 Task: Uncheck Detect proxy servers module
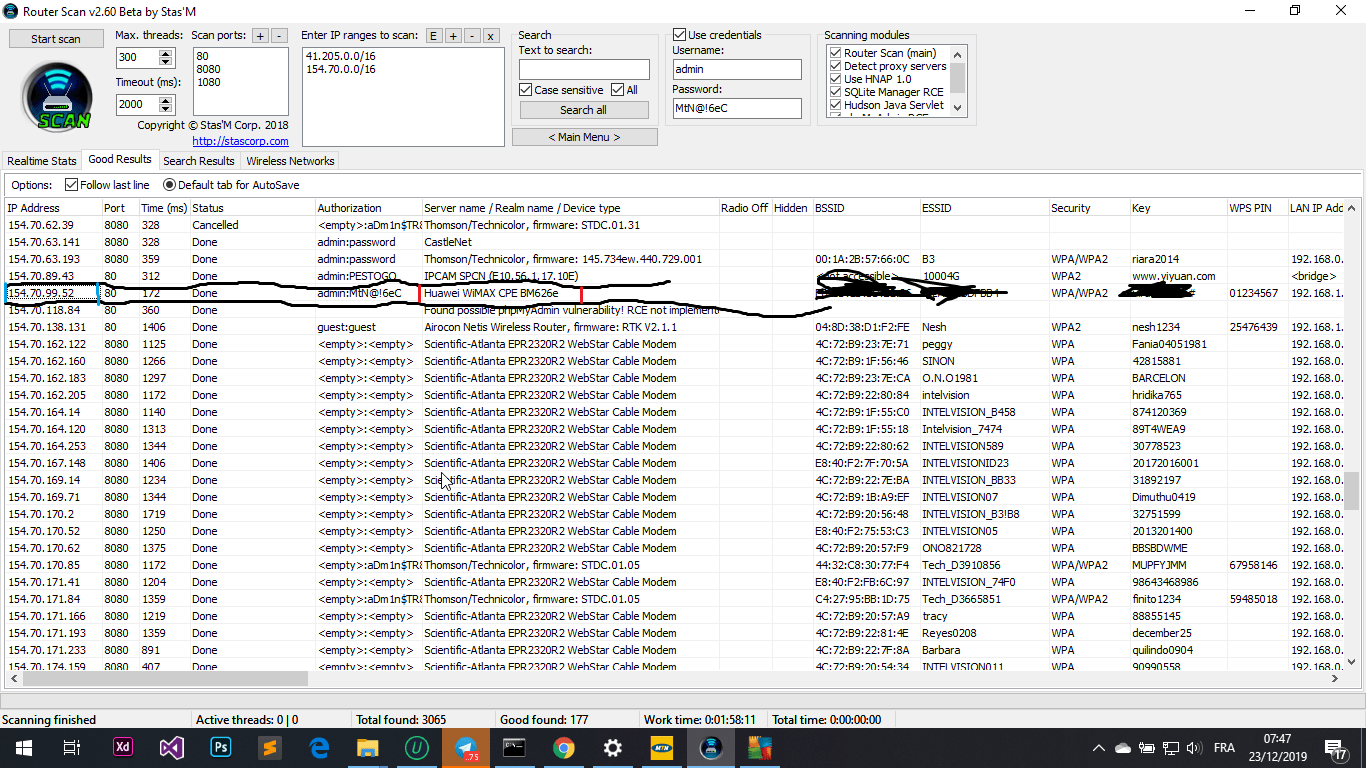(835, 66)
